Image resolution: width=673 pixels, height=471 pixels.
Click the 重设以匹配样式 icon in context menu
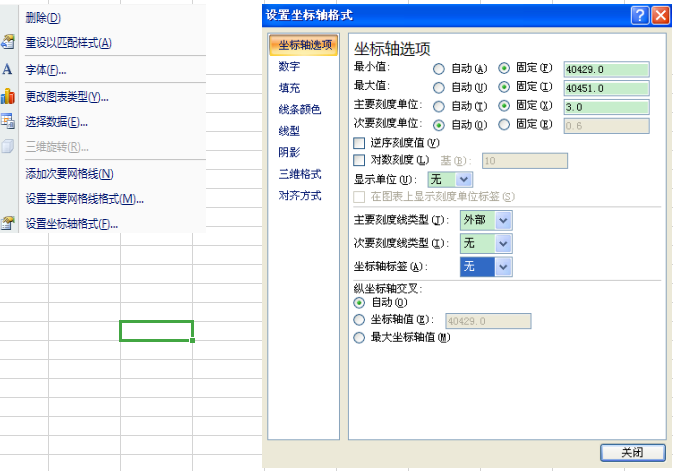click(8, 42)
